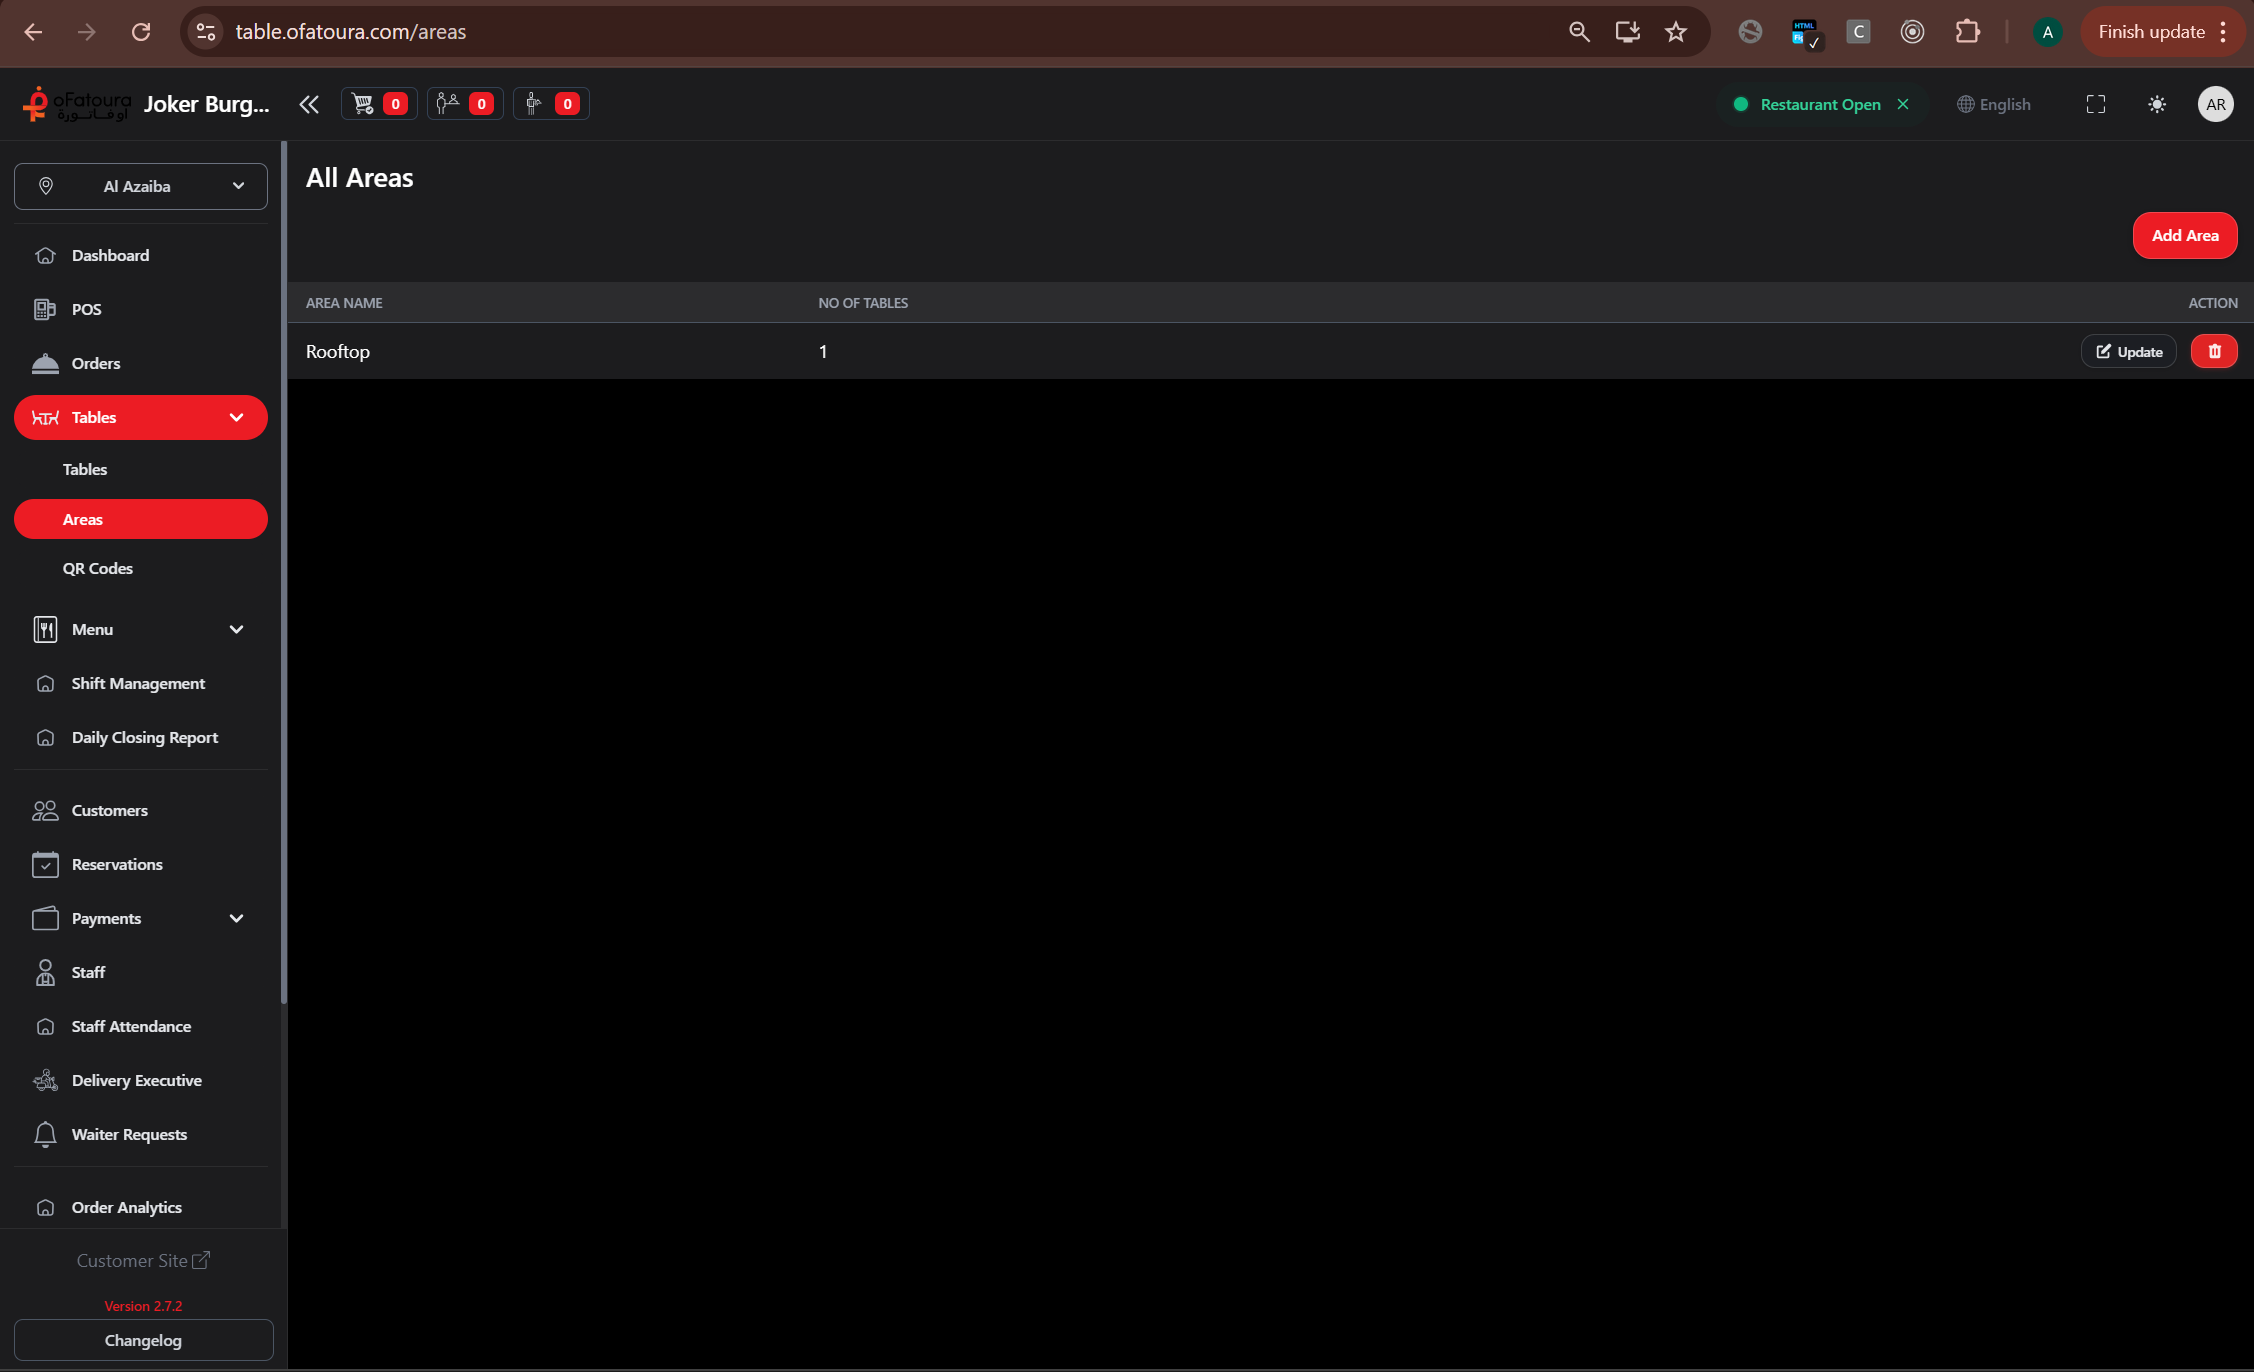Click Update for Rooftop area

2128,351
